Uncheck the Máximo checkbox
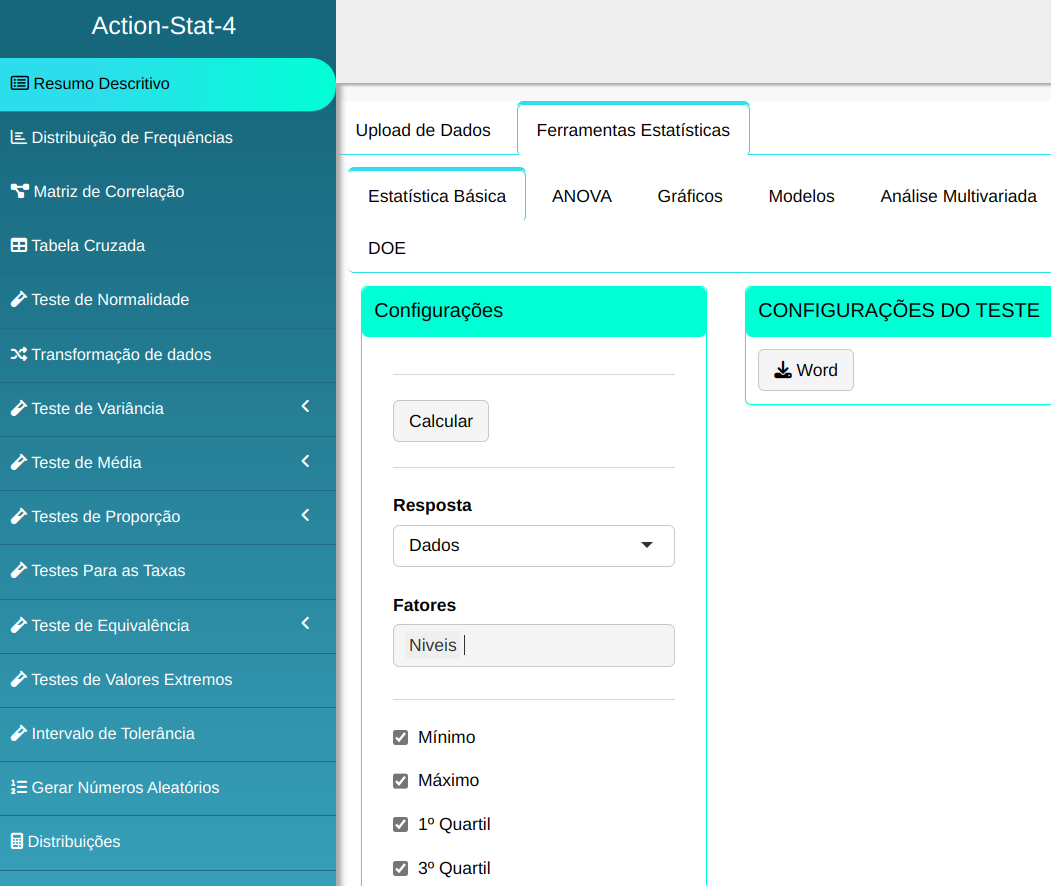 [x=401, y=781]
